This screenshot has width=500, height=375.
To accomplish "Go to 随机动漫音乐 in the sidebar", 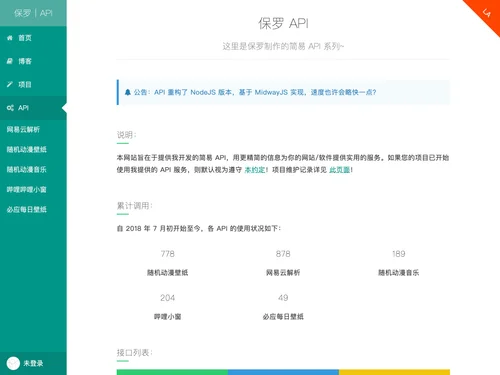I will pos(33,169).
